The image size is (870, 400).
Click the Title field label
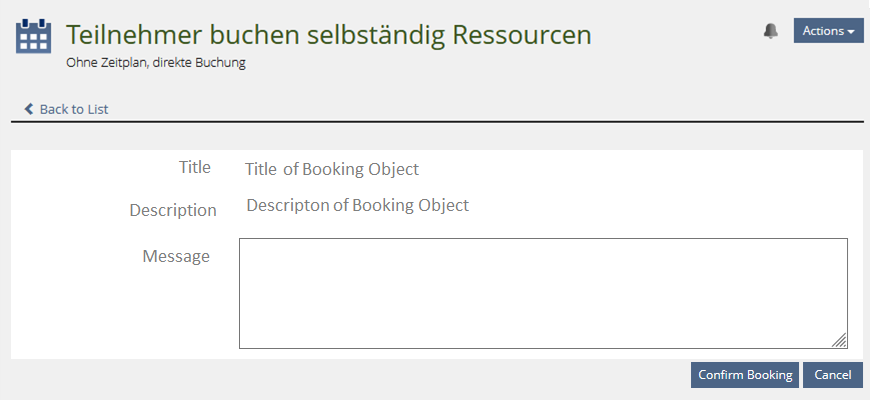(x=195, y=167)
